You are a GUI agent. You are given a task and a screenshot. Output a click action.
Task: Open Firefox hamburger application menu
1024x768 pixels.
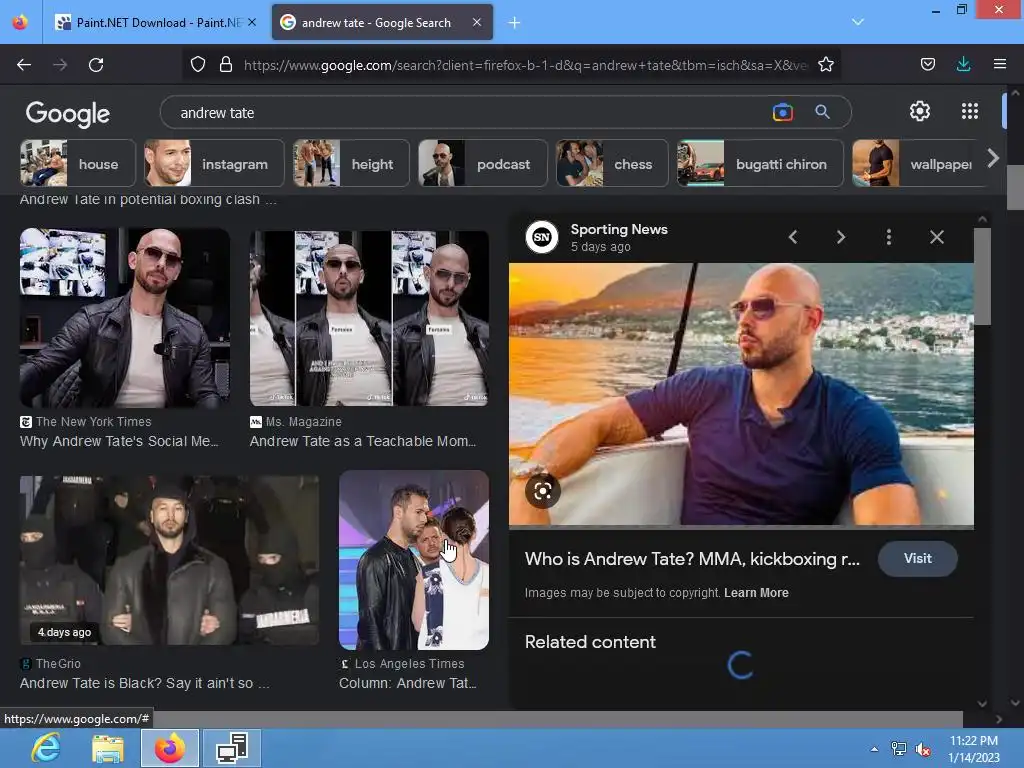pos(1000,64)
